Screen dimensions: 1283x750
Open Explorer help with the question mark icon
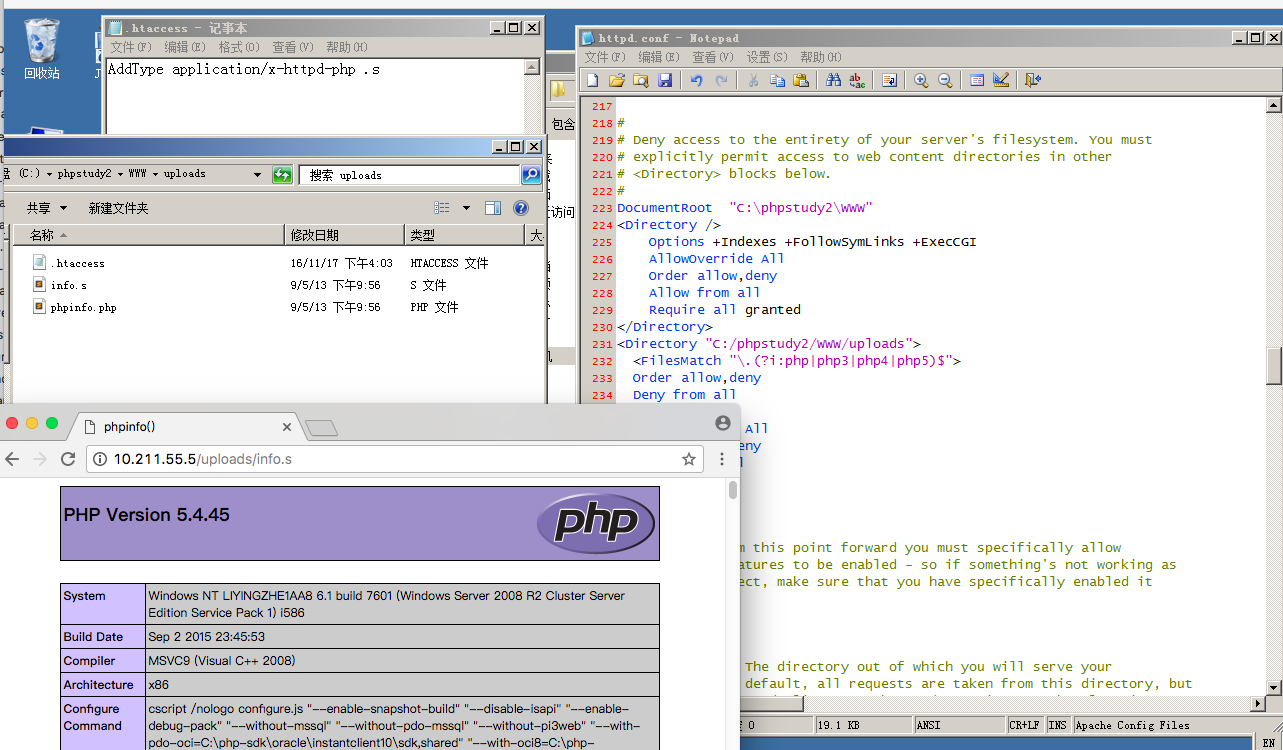(521, 208)
